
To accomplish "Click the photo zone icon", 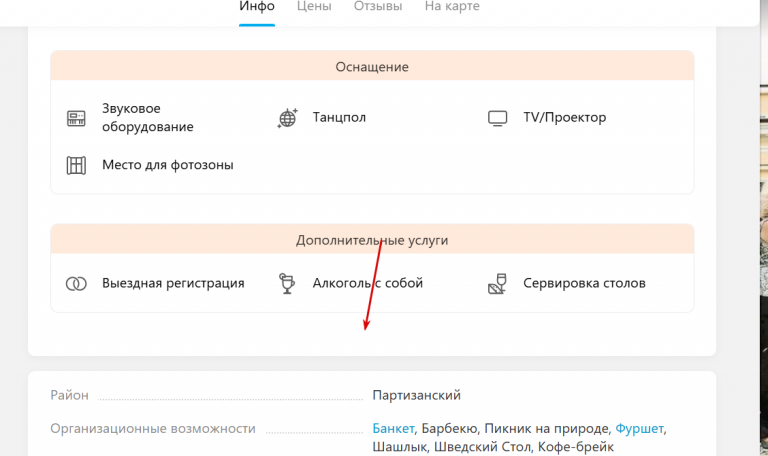I will (x=76, y=166).
